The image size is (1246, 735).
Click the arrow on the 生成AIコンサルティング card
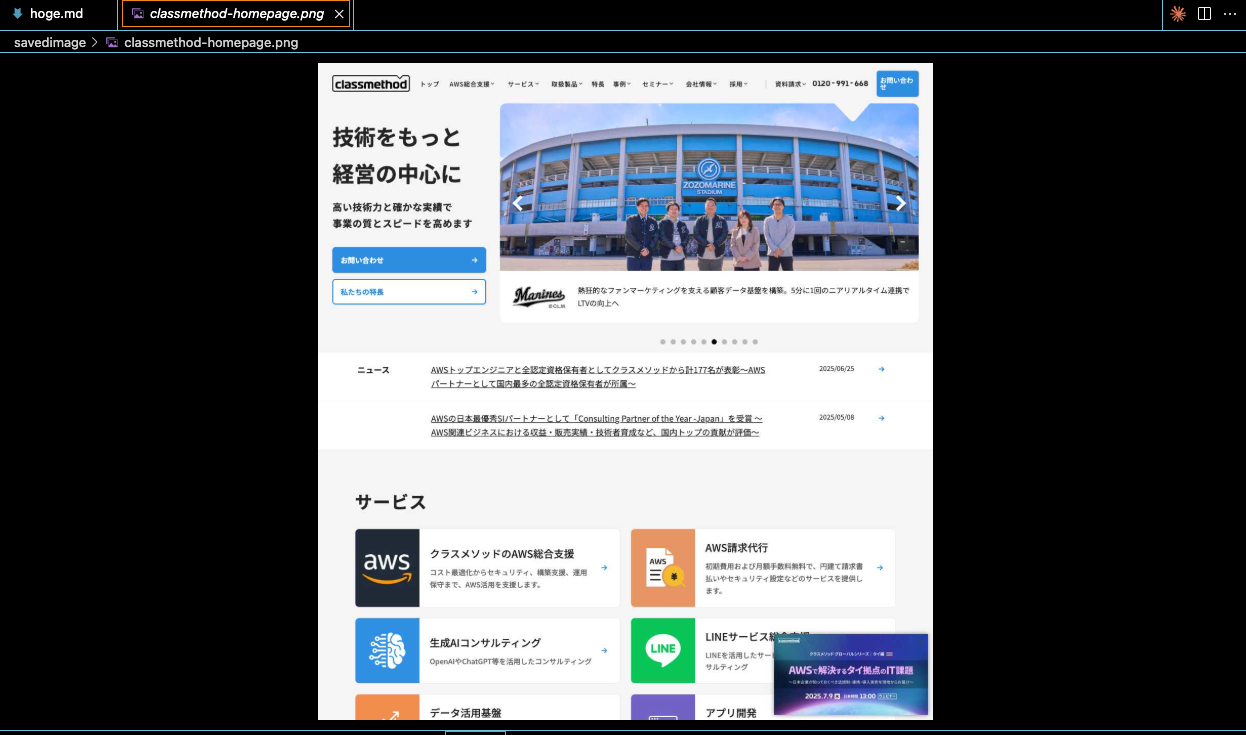tap(604, 650)
